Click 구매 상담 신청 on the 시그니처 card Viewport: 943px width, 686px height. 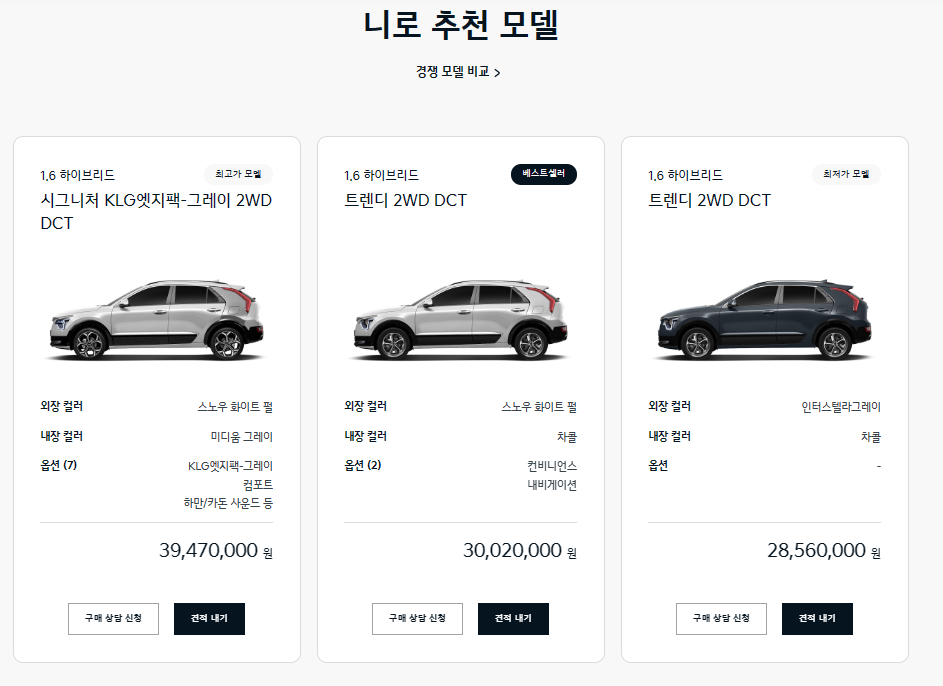pos(113,618)
